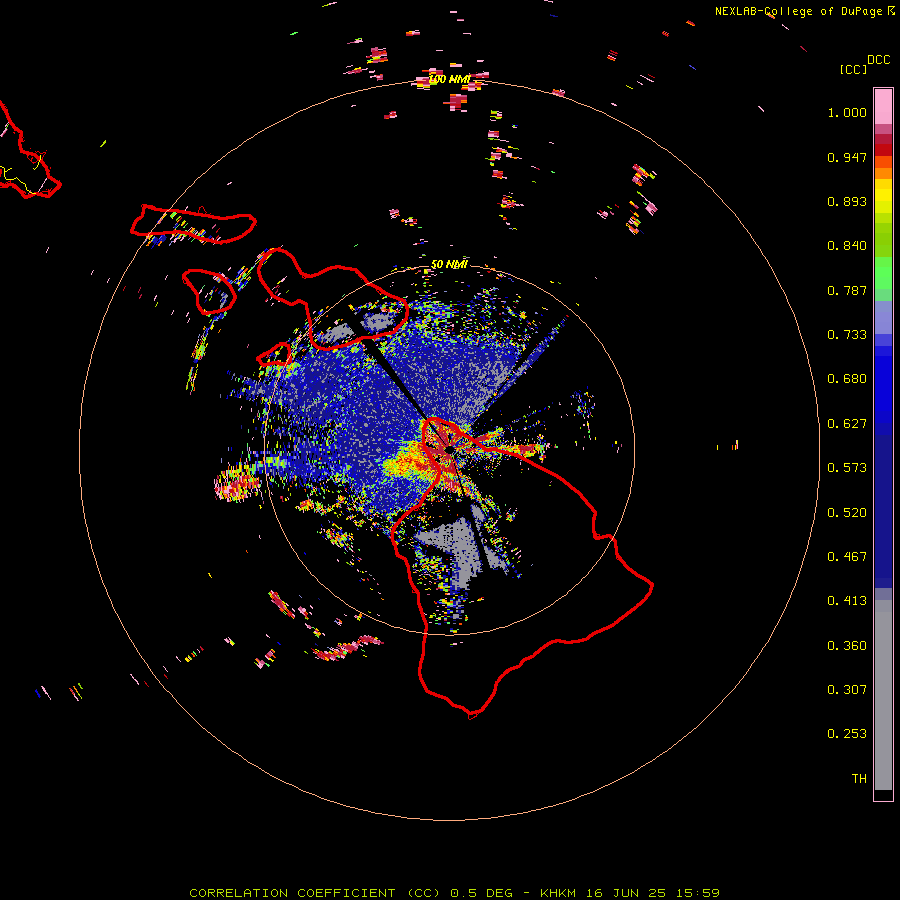
Task: Click the TH threshold label
Action: (x=859, y=779)
